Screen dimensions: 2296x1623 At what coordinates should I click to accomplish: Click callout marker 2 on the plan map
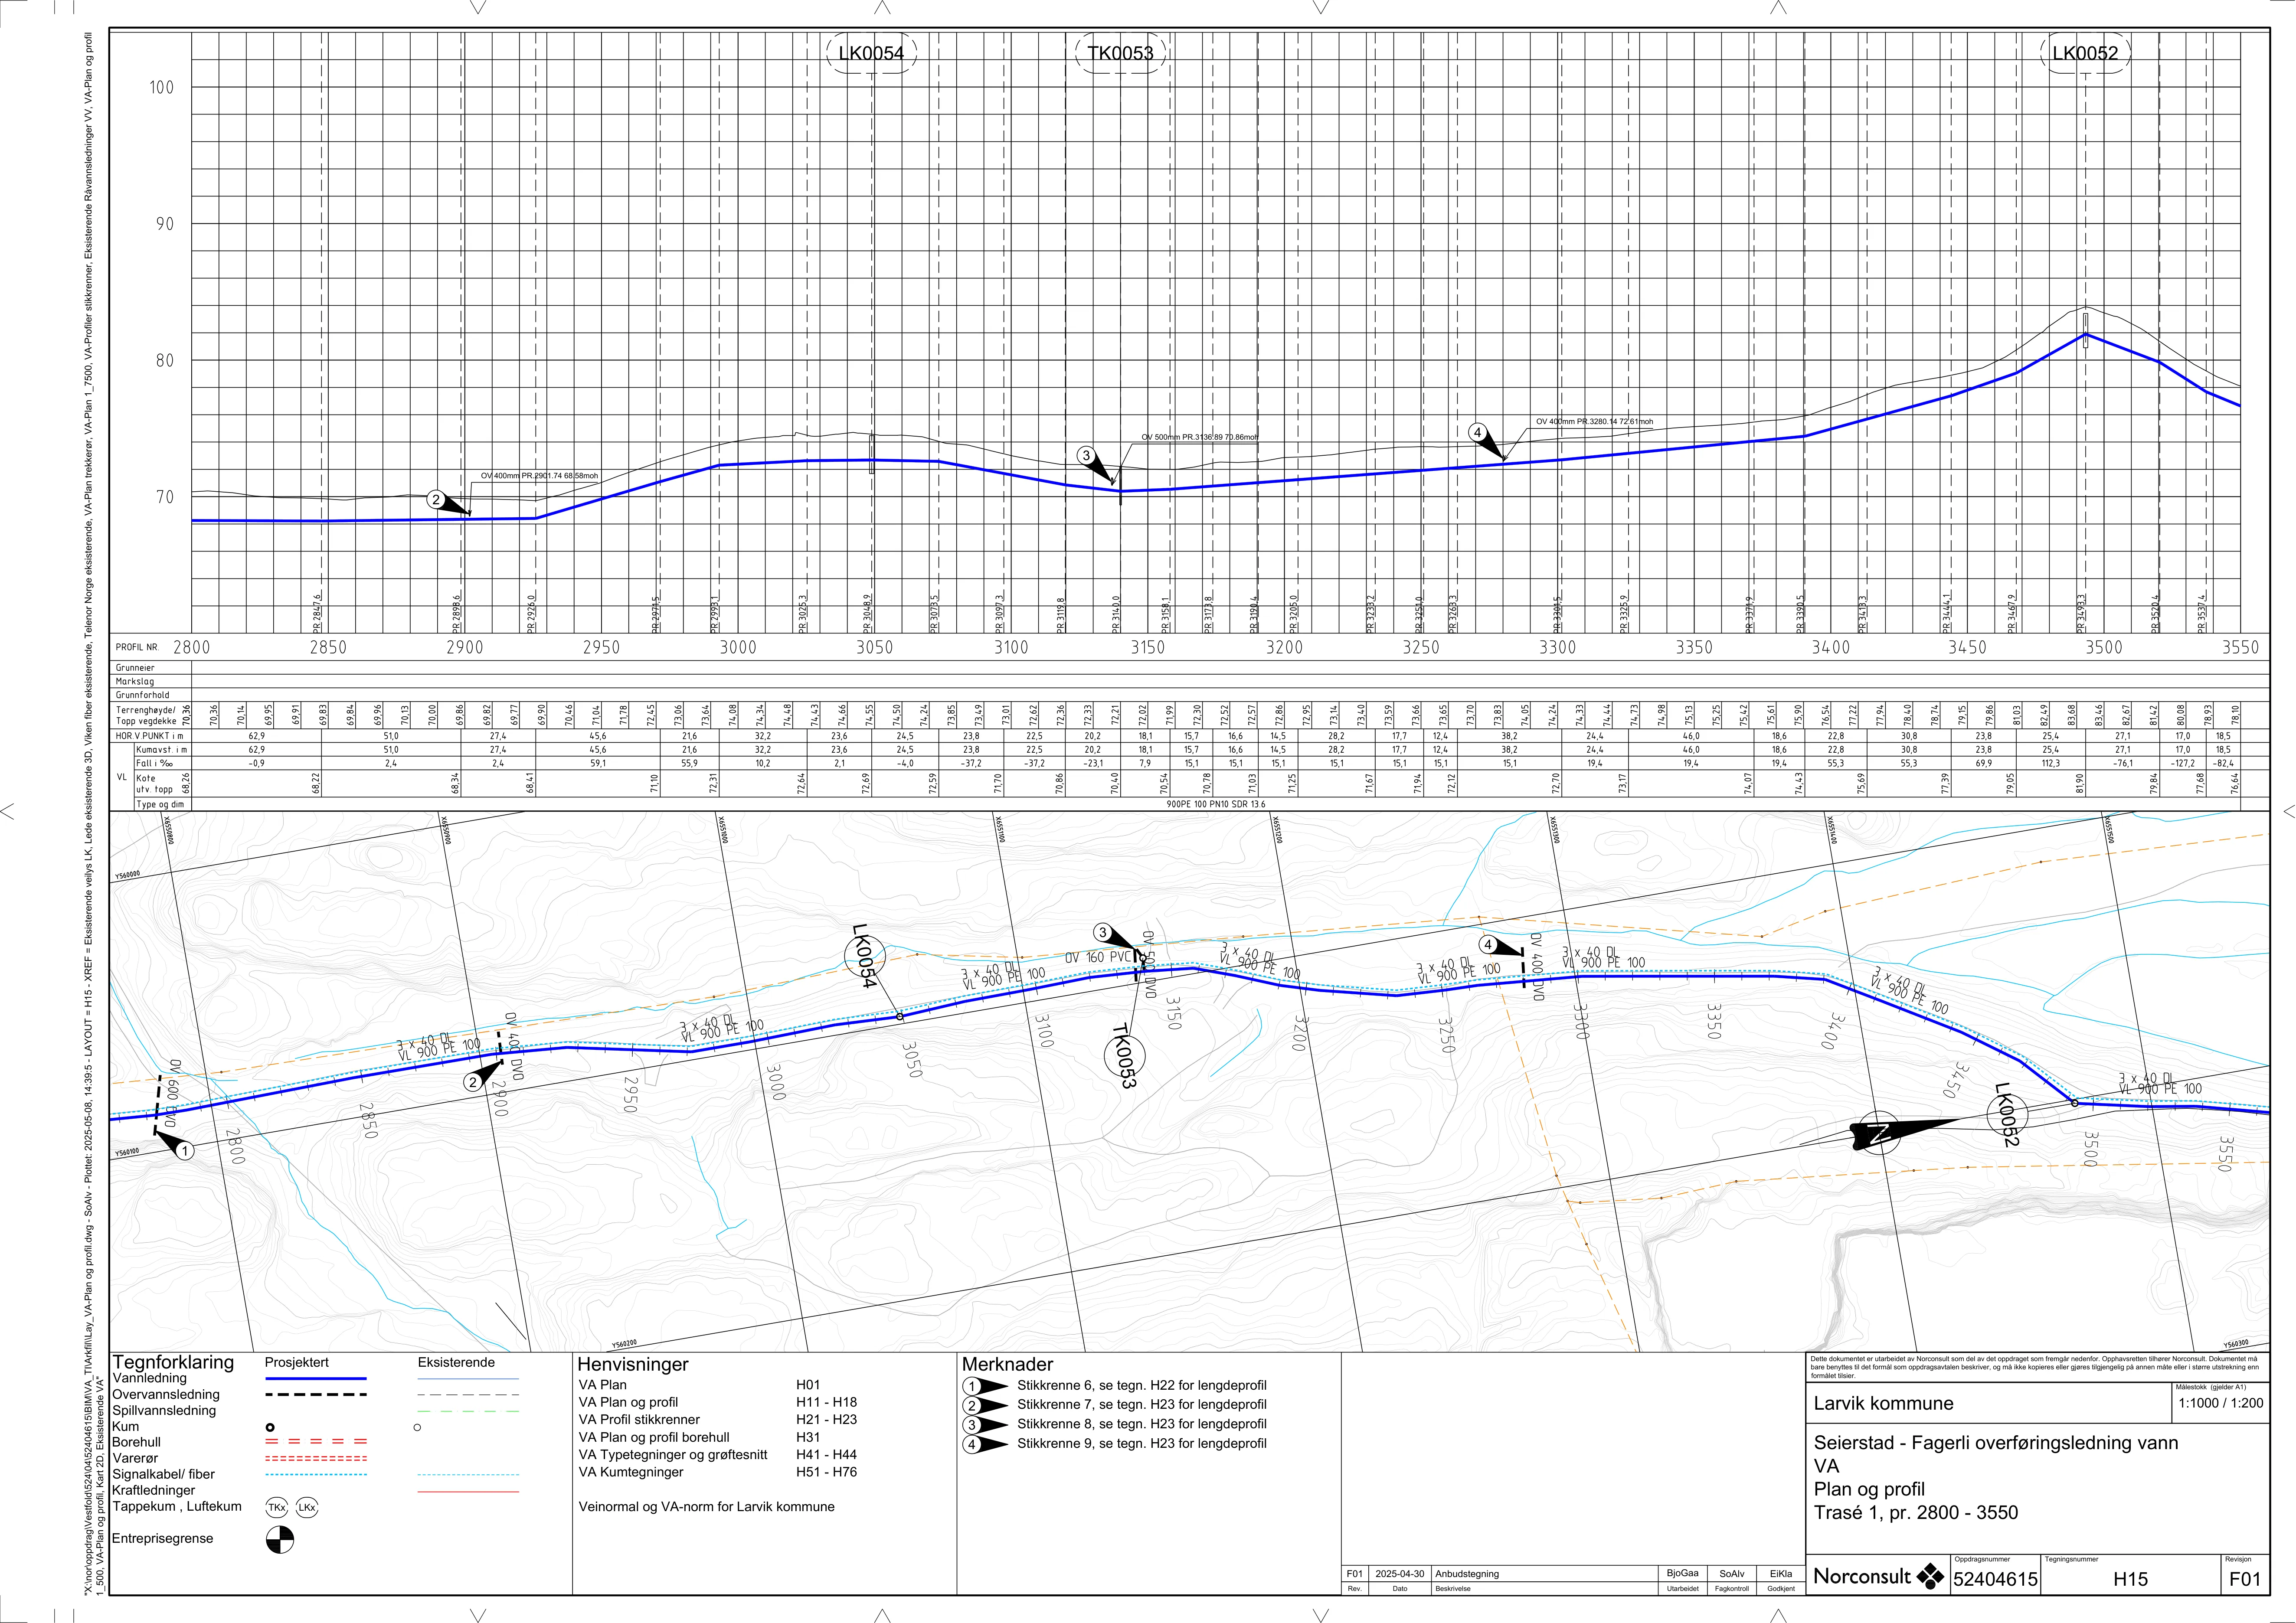coord(473,1082)
